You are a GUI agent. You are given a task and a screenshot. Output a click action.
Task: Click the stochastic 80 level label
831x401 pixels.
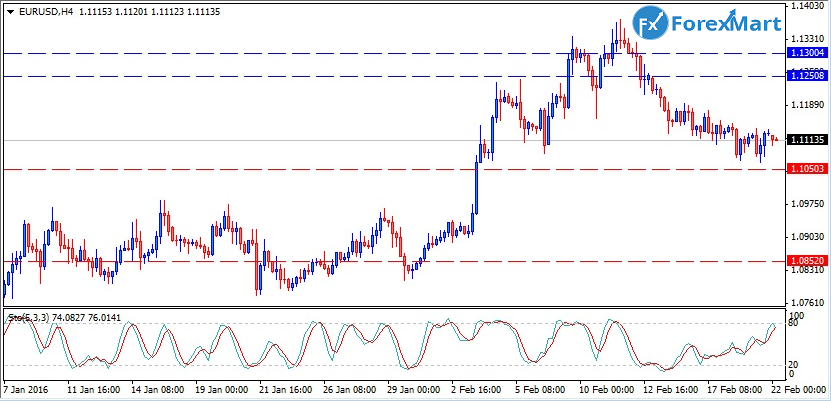[x=793, y=324]
